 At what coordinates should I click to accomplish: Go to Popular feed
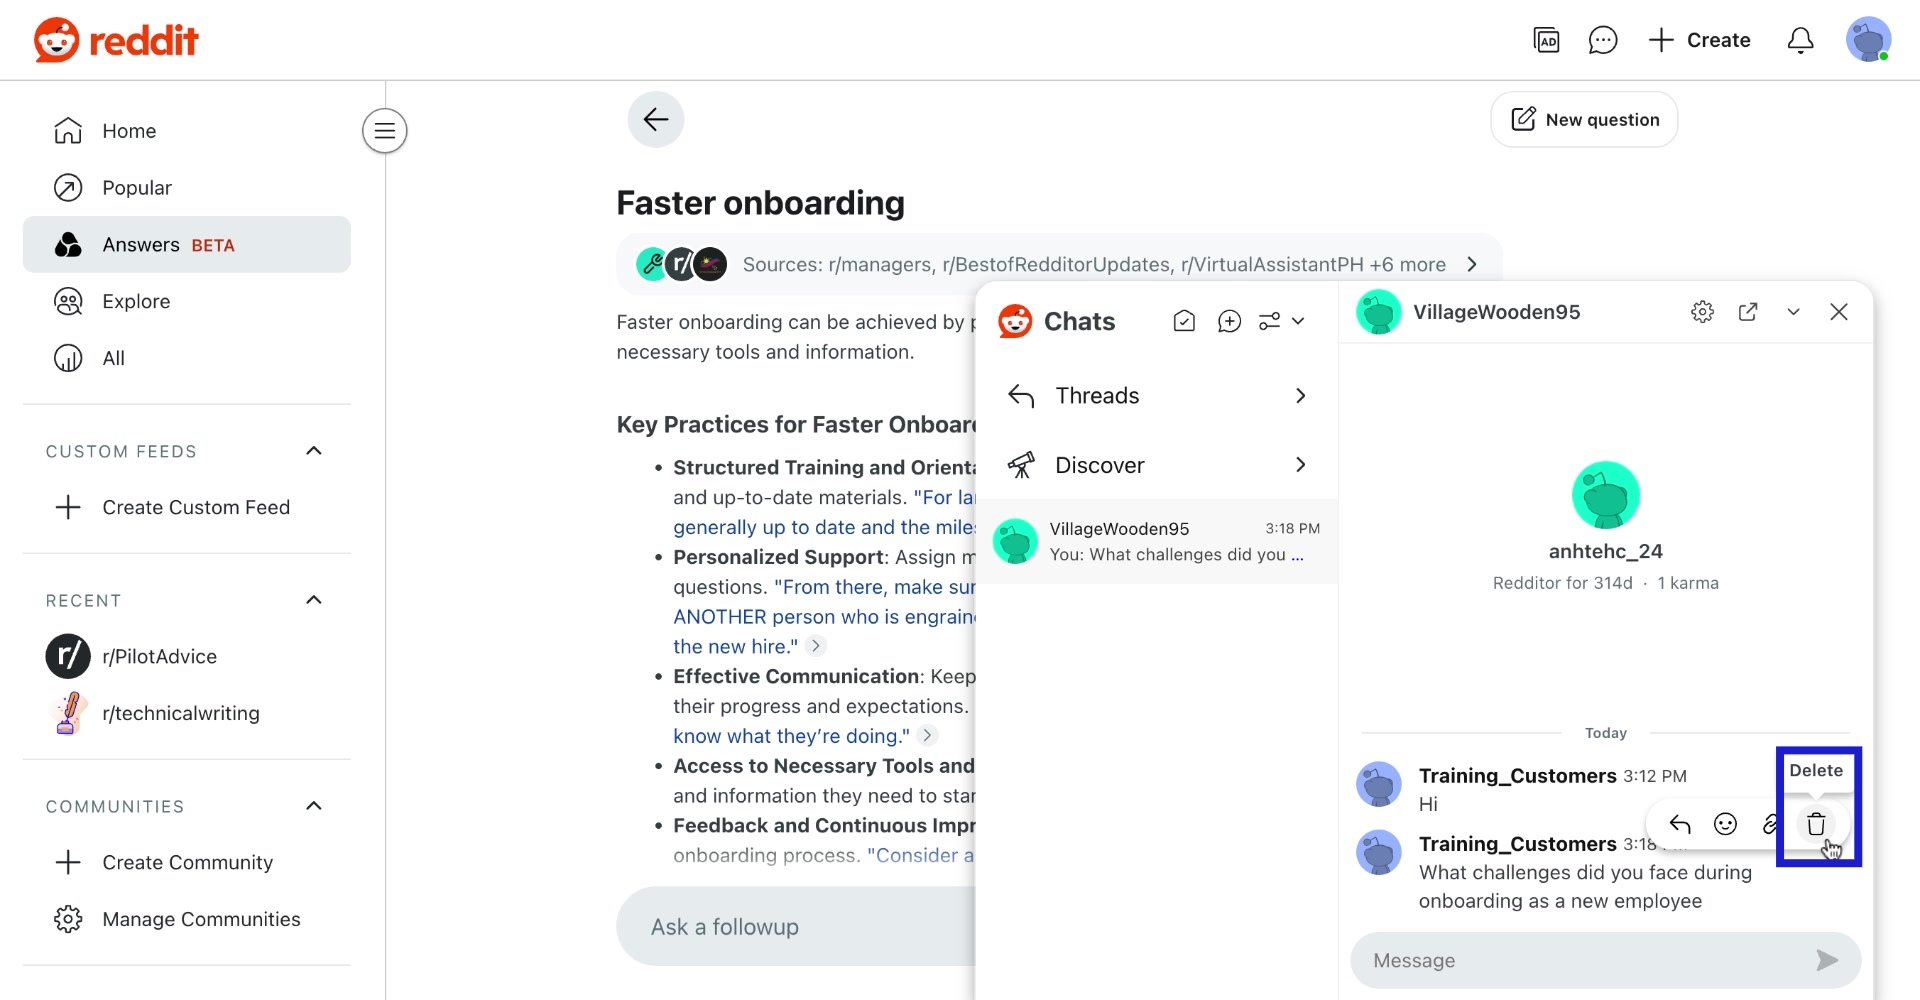(137, 188)
